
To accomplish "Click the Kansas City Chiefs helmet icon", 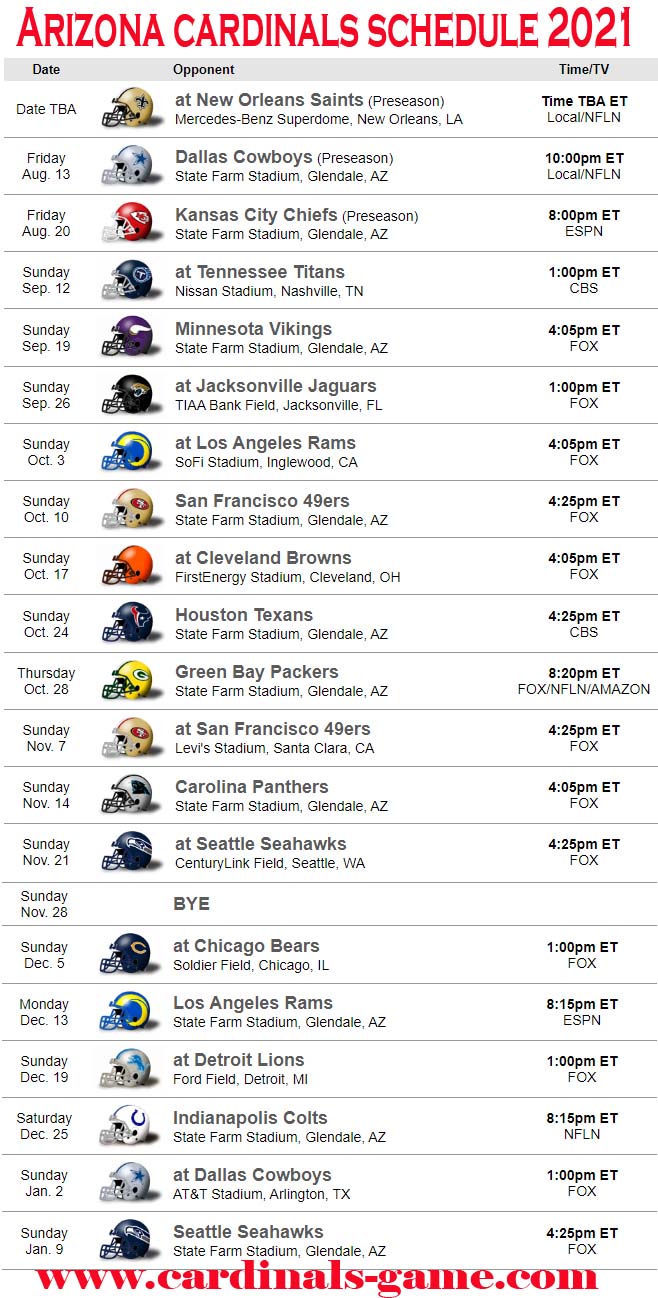I will click(x=127, y=222).
